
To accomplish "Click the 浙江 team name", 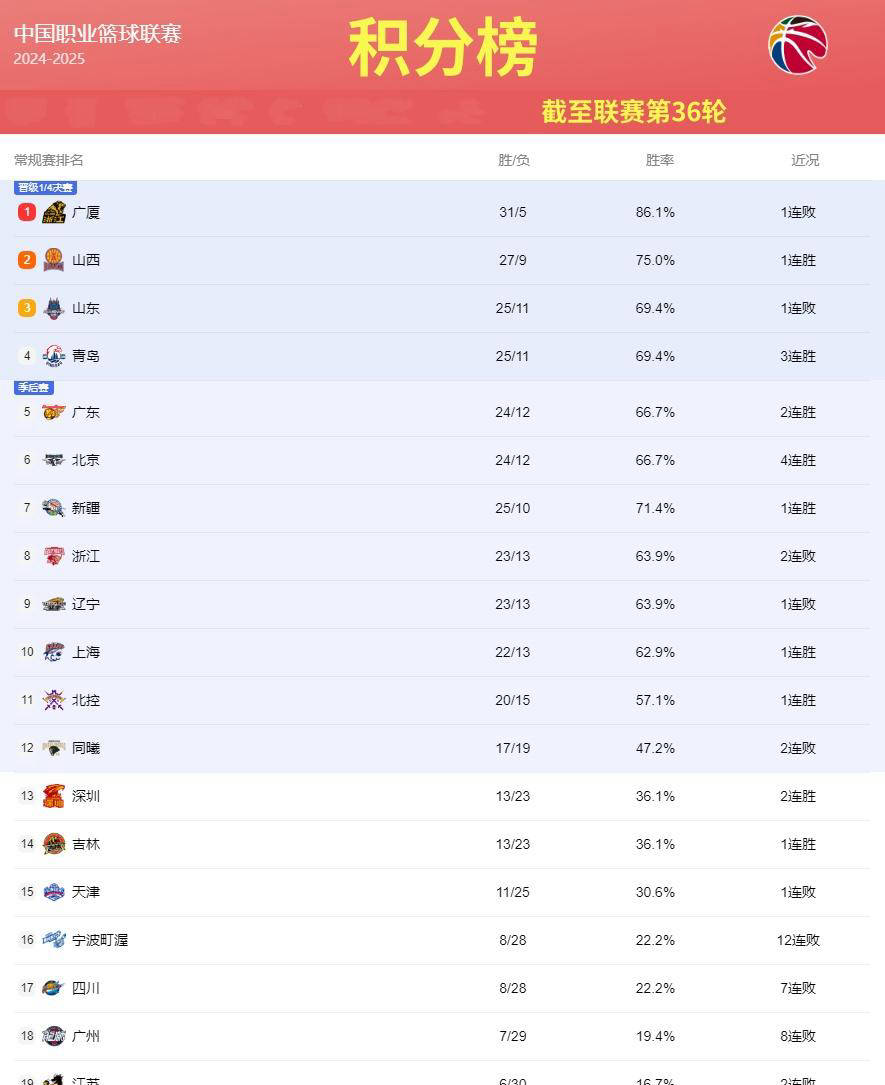I will [x=85, y=556].
